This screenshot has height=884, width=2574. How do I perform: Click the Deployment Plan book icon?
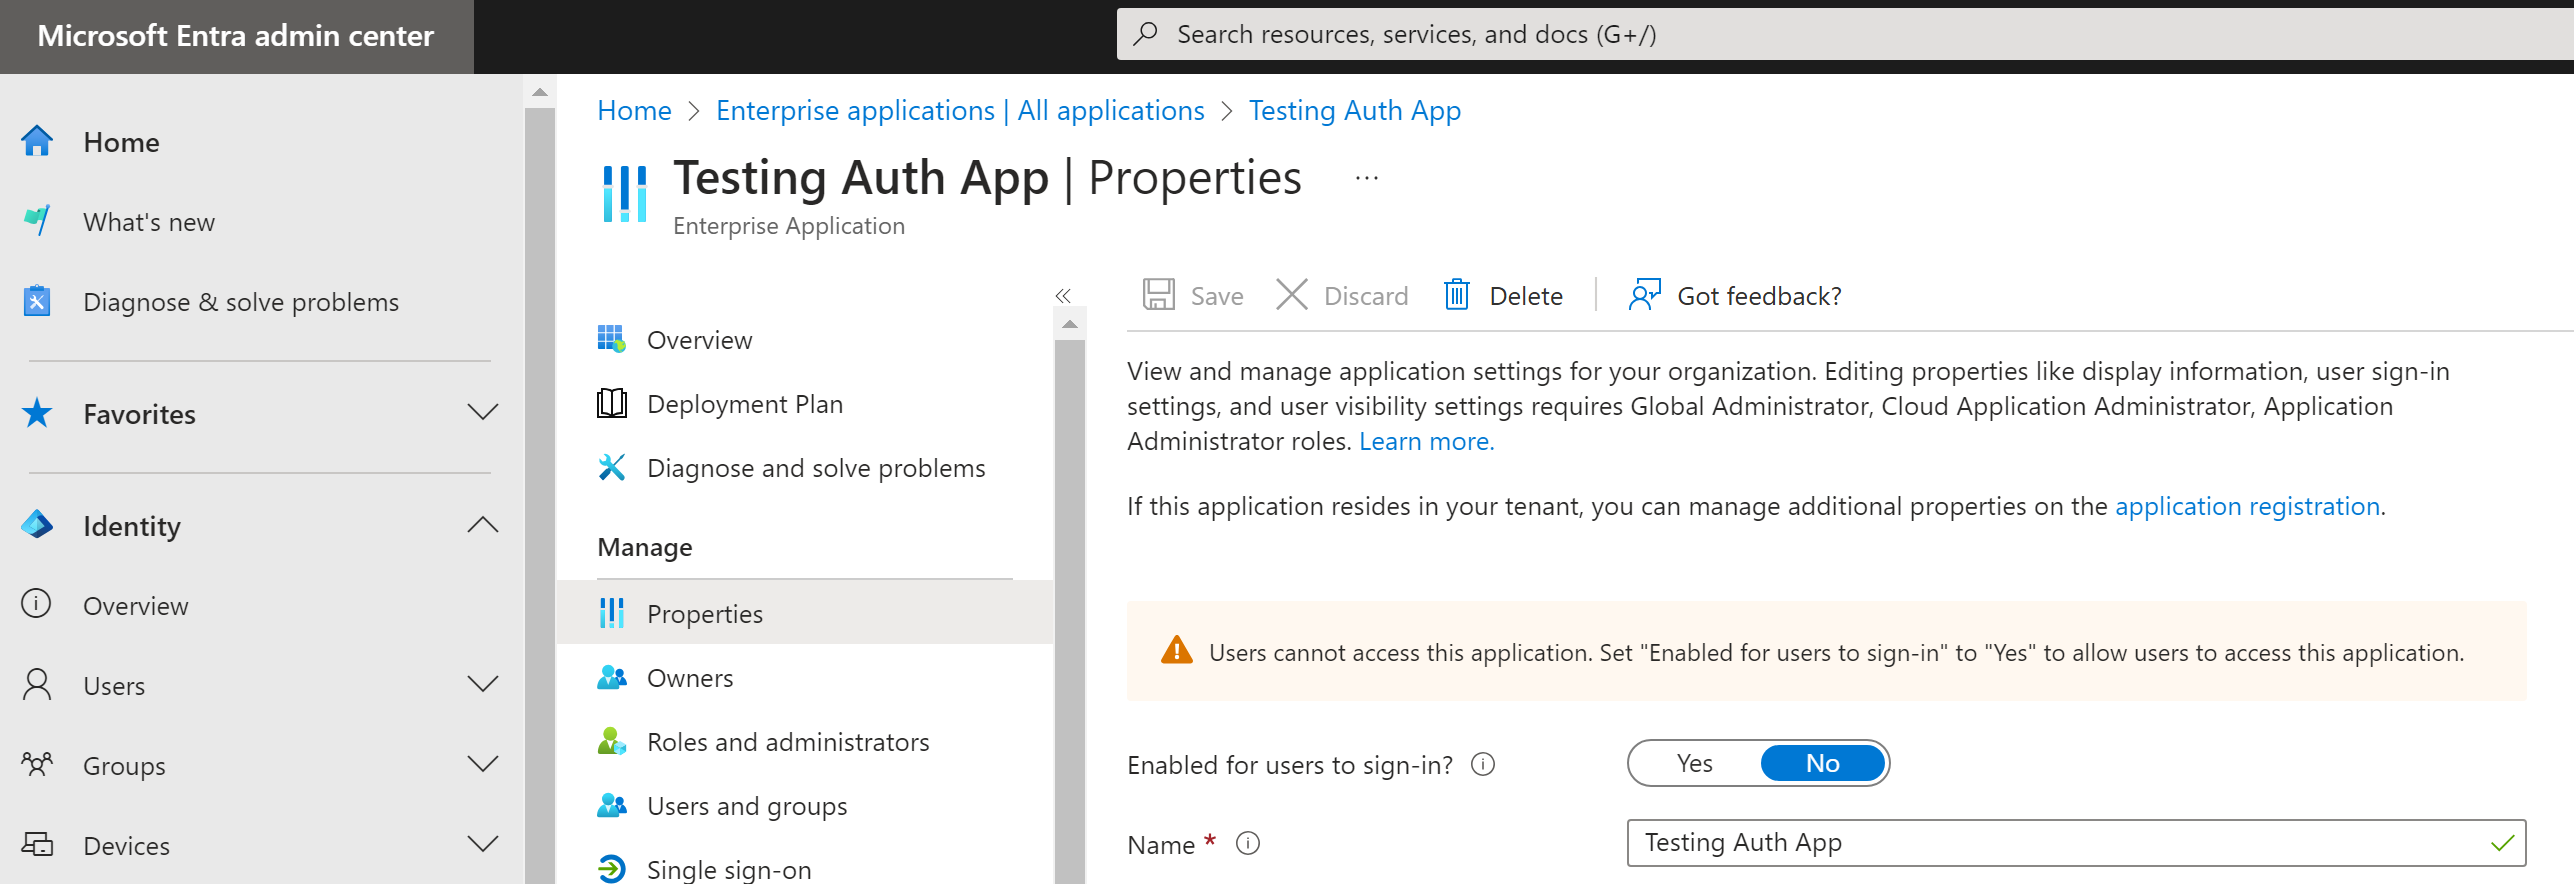612,403
